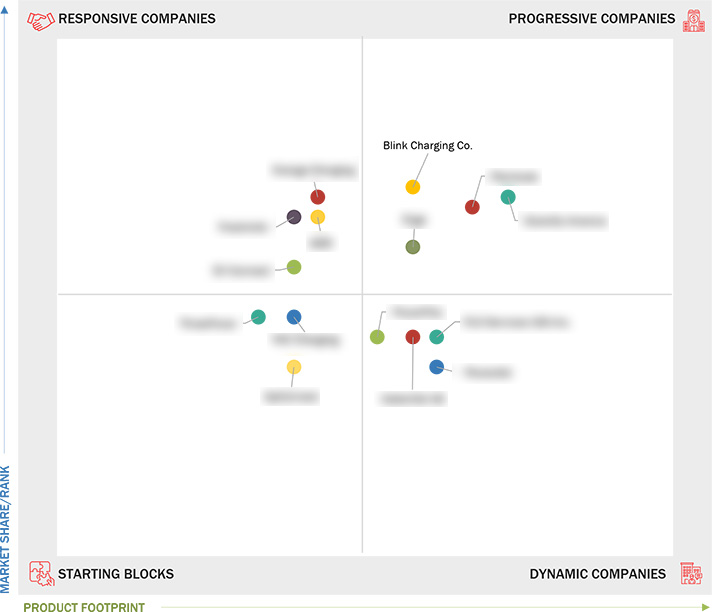Click the money building icon near Progressive Companies

pos(694,21)
